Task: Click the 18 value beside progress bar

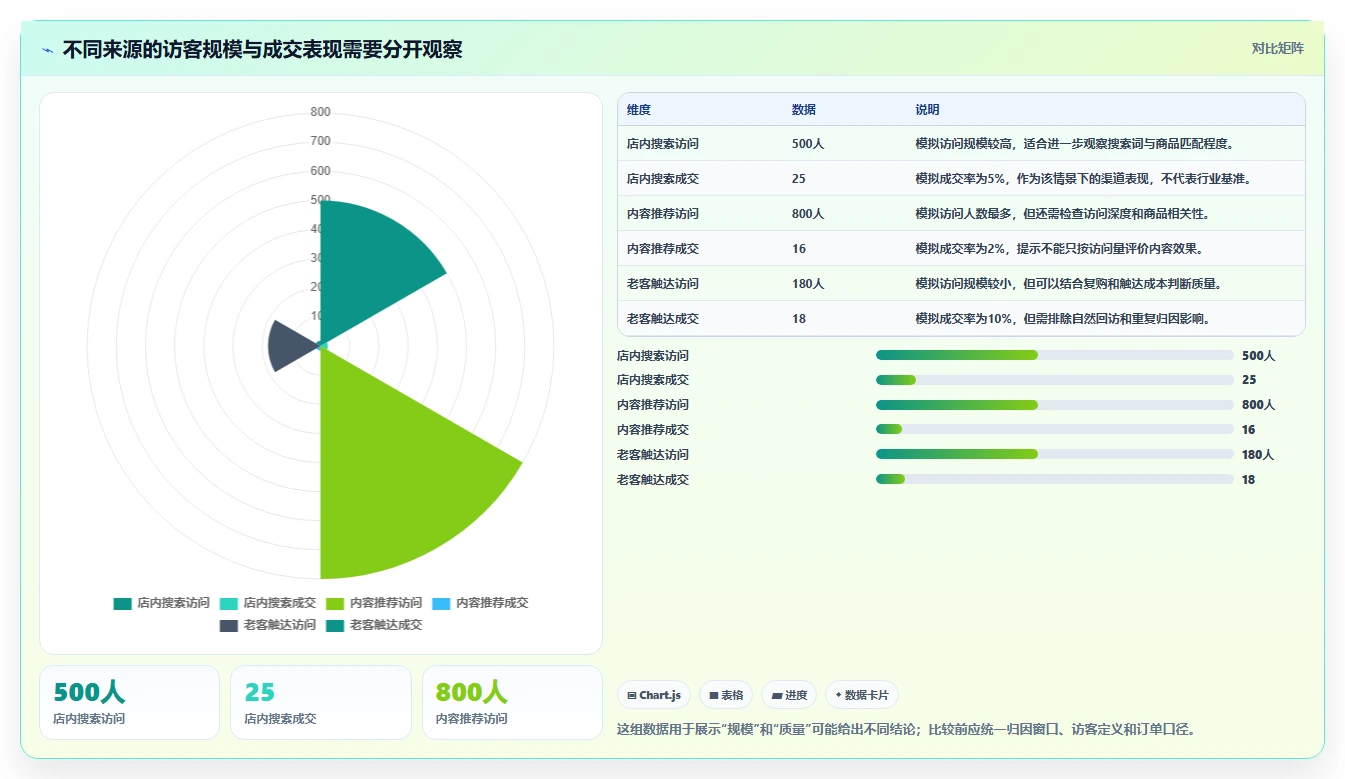Action: pos(1248,479)
